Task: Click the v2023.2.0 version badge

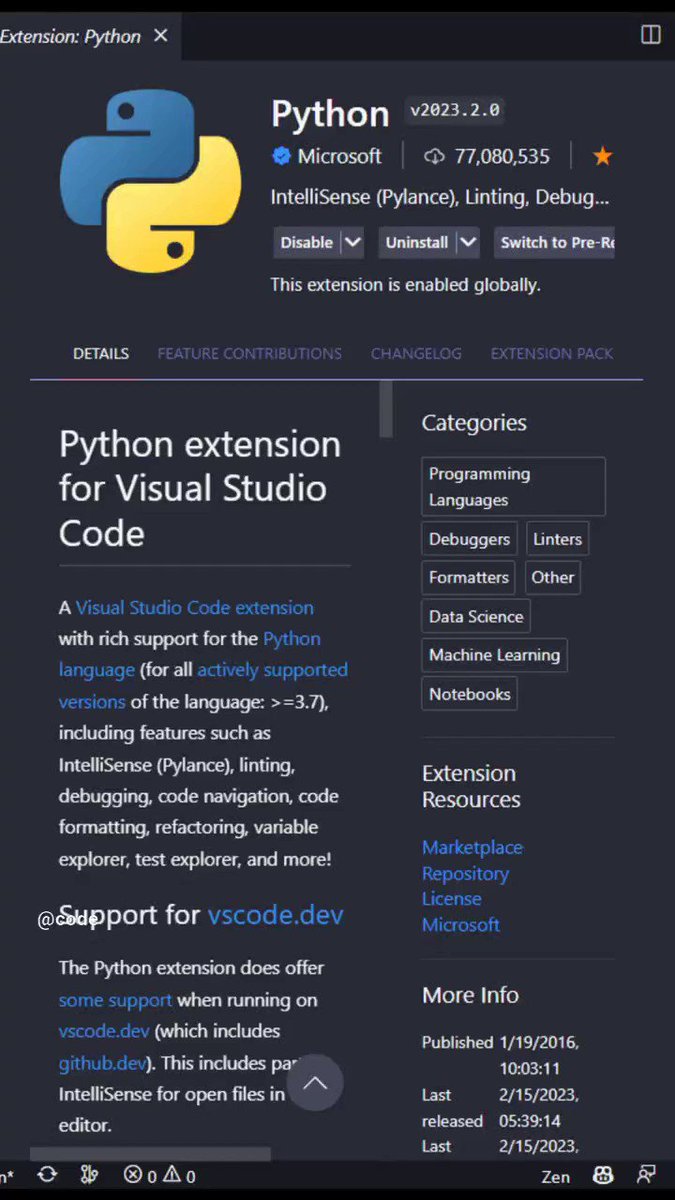Action: (454, 110)
